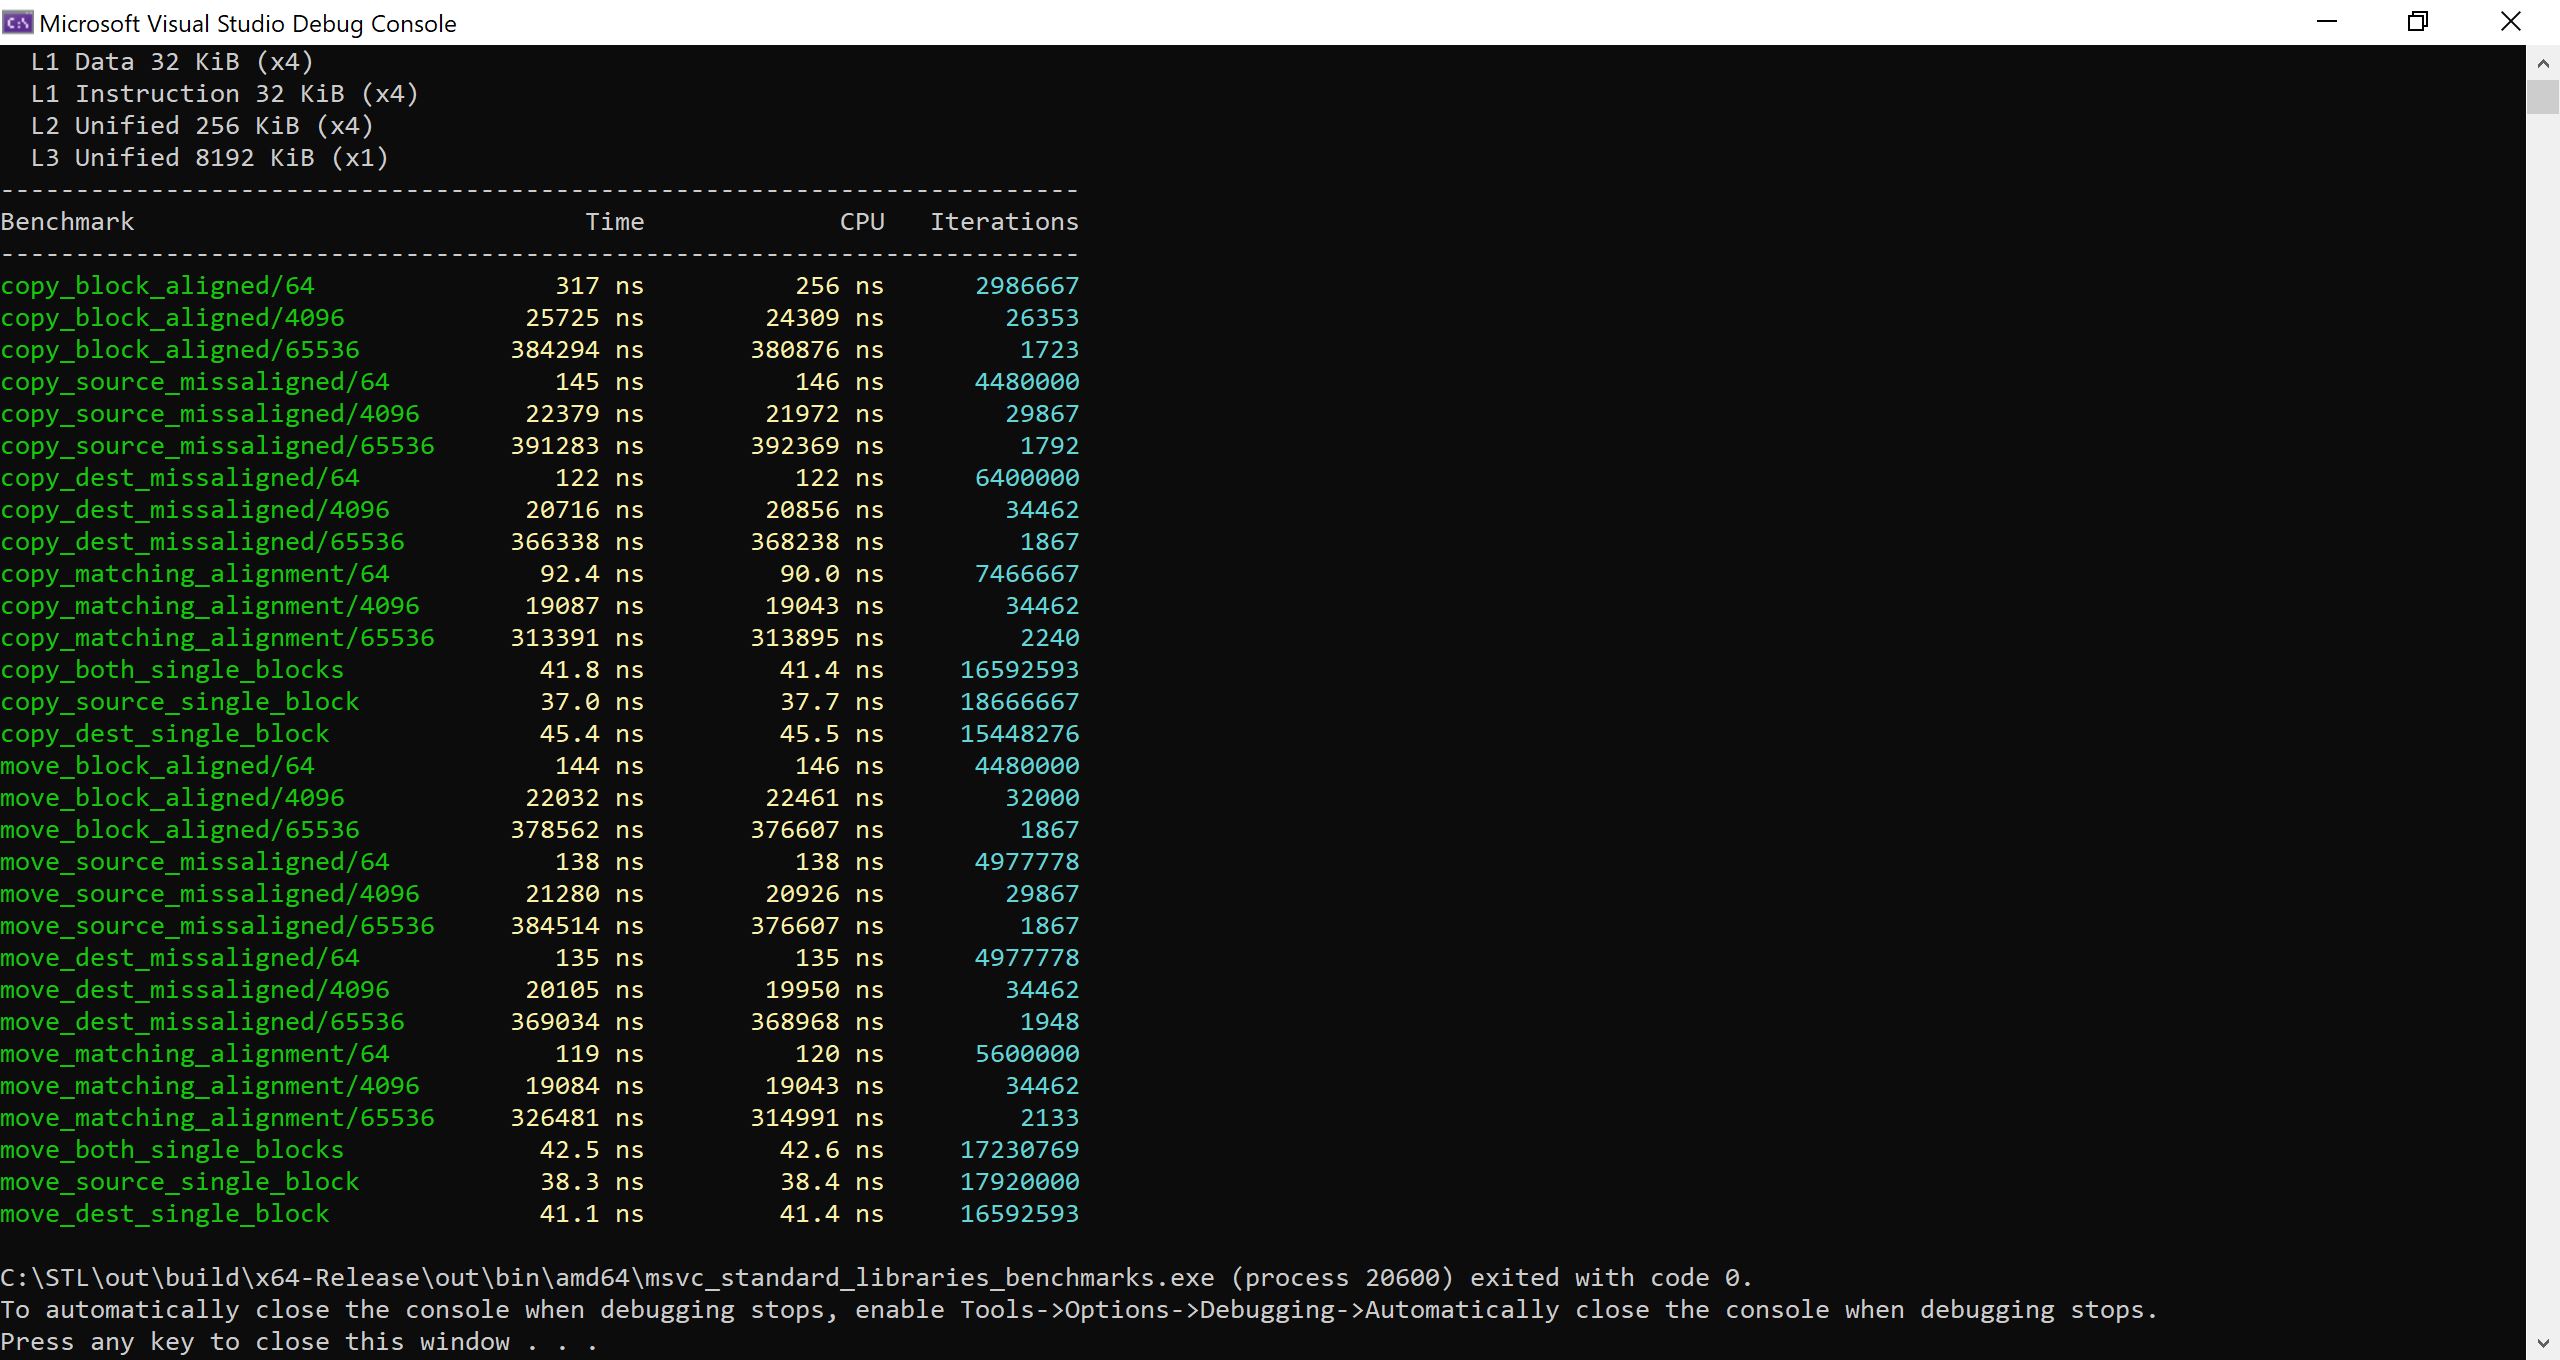Click the Benchmark column header
This screenshot has height=1360, width=2560.
pyautogui.click(x=67, y=222)
